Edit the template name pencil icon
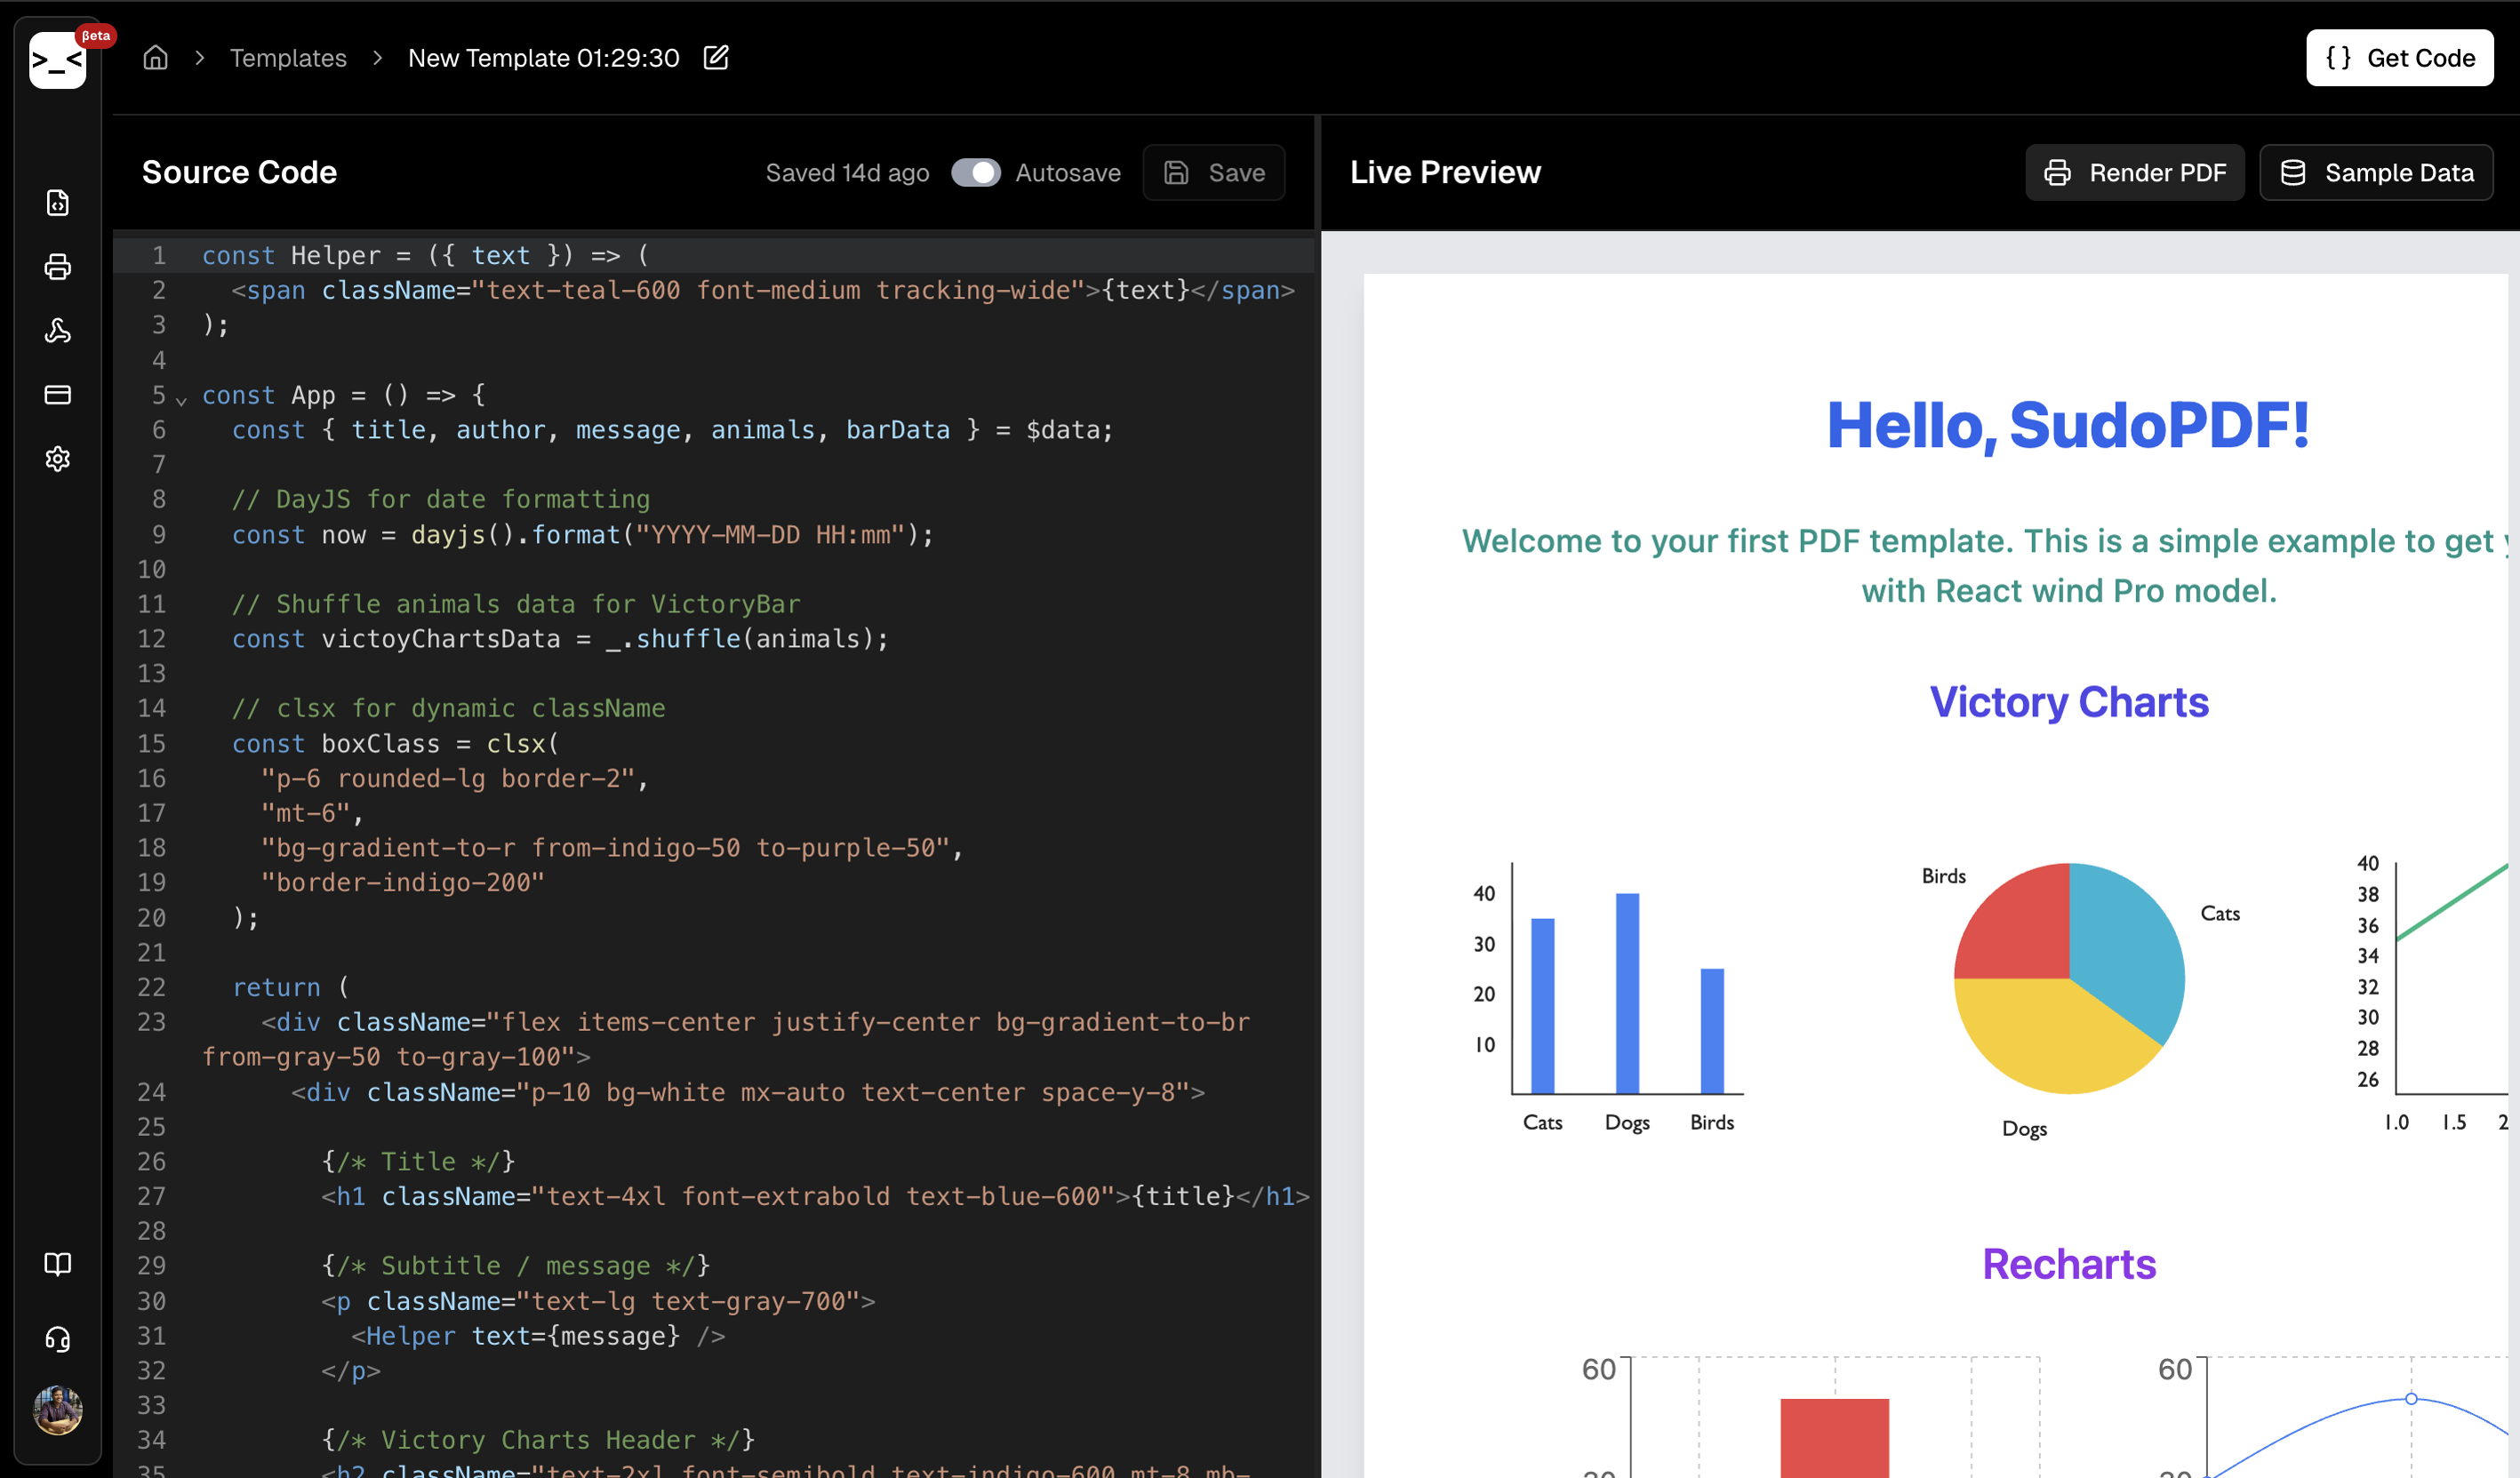This screenshot has height=1478, width=2520. 716,58
